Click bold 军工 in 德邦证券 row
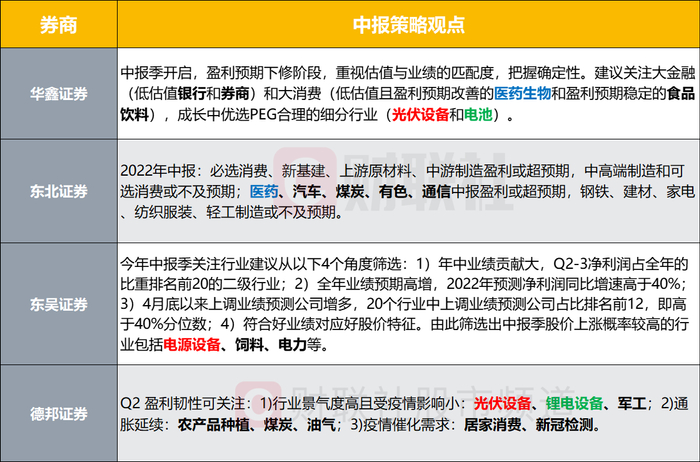Screen dimensions: 700x462 (x=632, y=404)
